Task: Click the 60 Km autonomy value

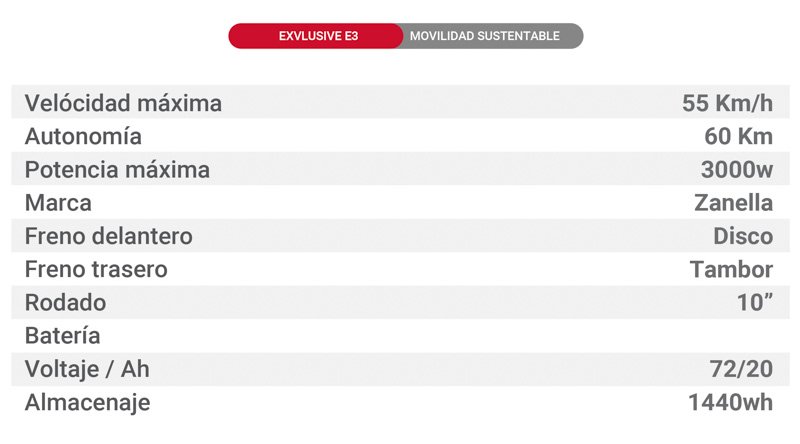Action: 738,136
